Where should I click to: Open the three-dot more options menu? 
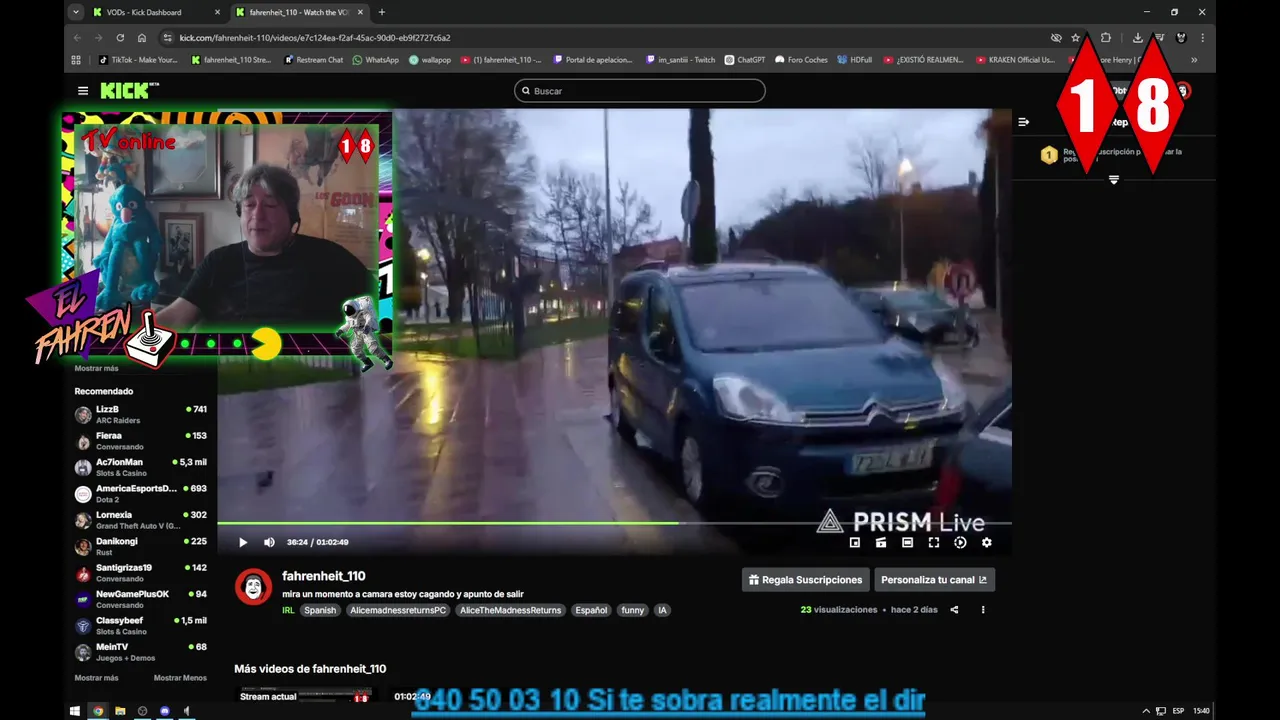(x=983, y=609)
